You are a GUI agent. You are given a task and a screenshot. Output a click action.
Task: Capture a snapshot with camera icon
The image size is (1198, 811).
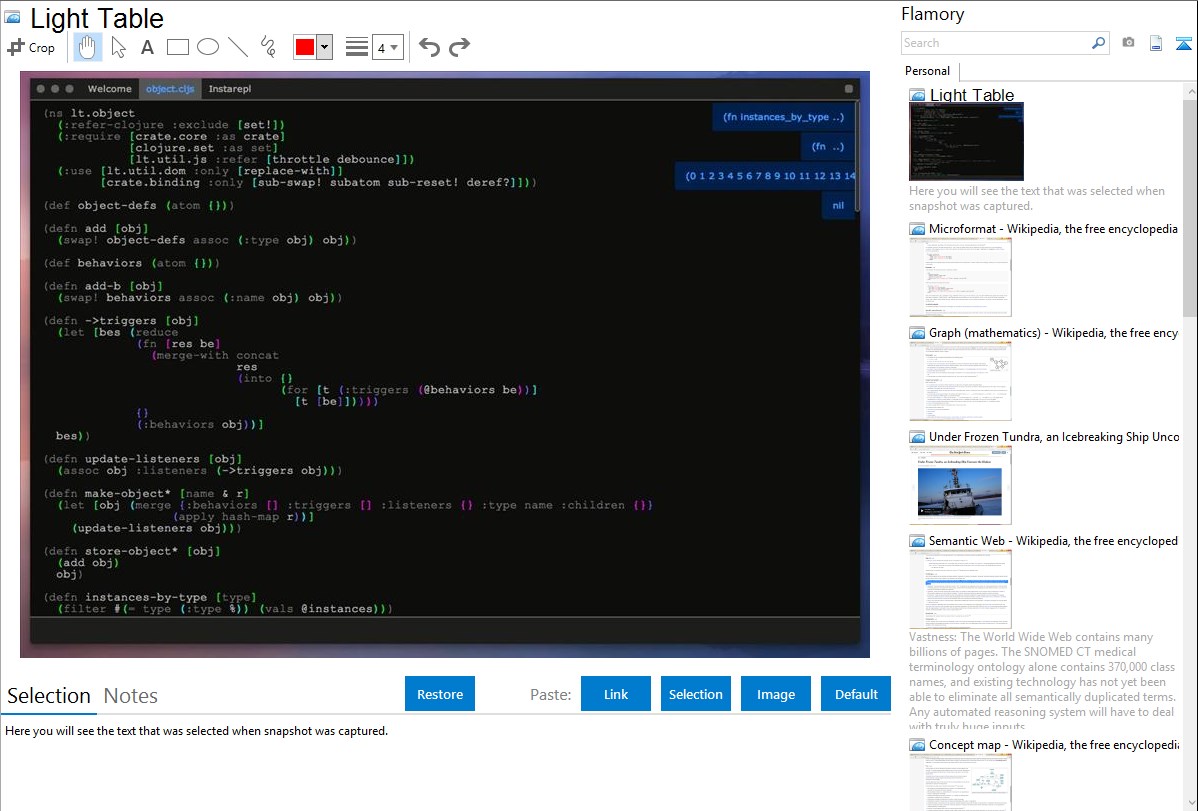pos(1128,43)
